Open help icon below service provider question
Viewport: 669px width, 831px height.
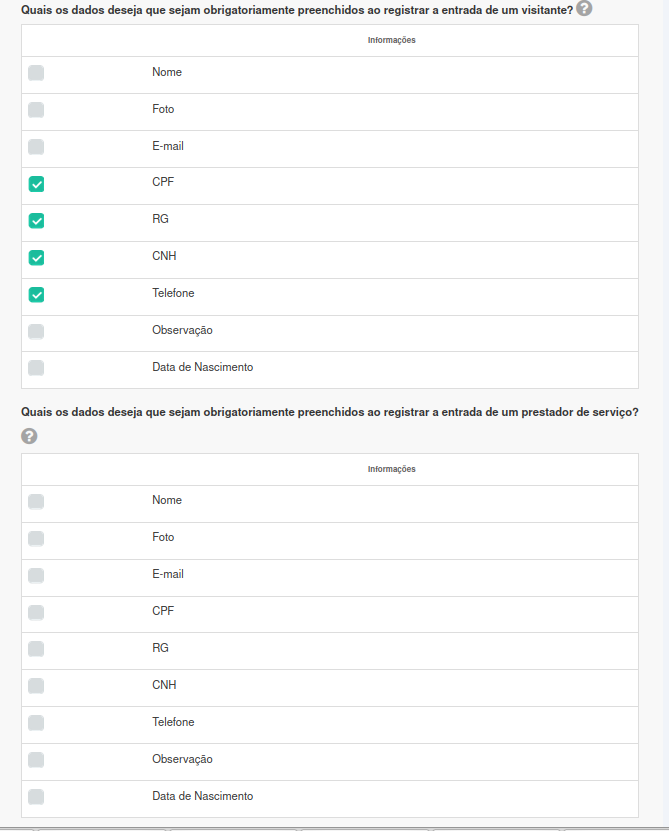click(29, 436)
